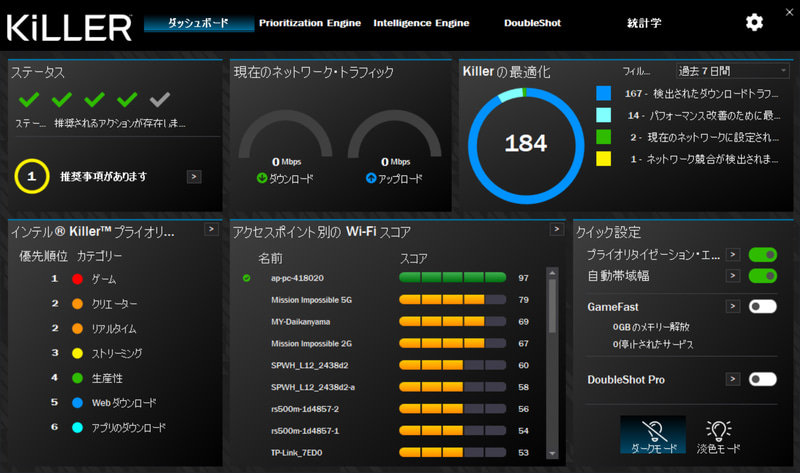Open the Intelligence Engine tab
The width and height of the screenshot is (800, 473).
(421, 23)
